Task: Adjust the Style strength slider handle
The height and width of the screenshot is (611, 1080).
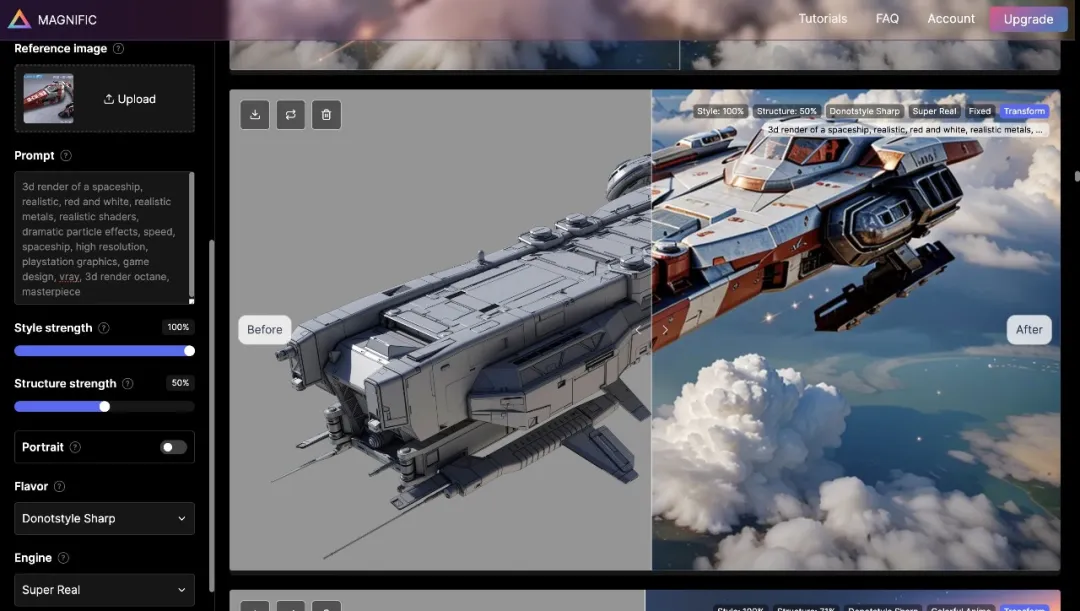Action: 189,351
